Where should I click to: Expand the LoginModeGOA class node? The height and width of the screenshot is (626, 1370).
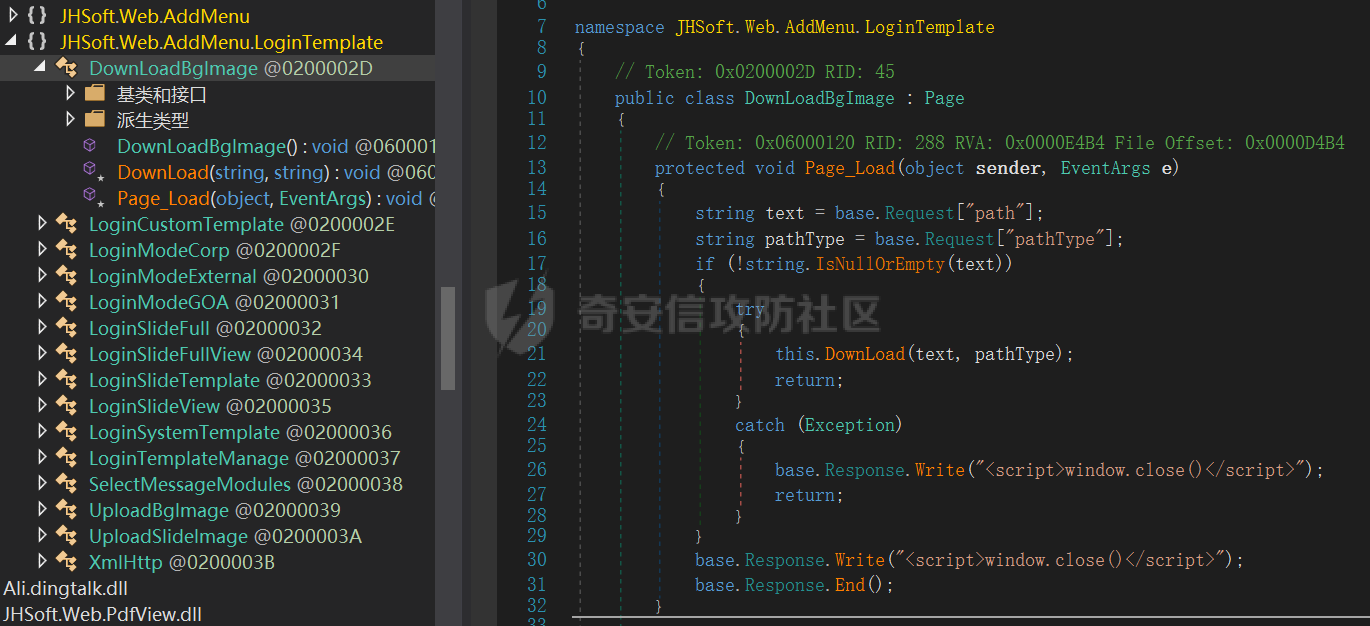[42, 302]
